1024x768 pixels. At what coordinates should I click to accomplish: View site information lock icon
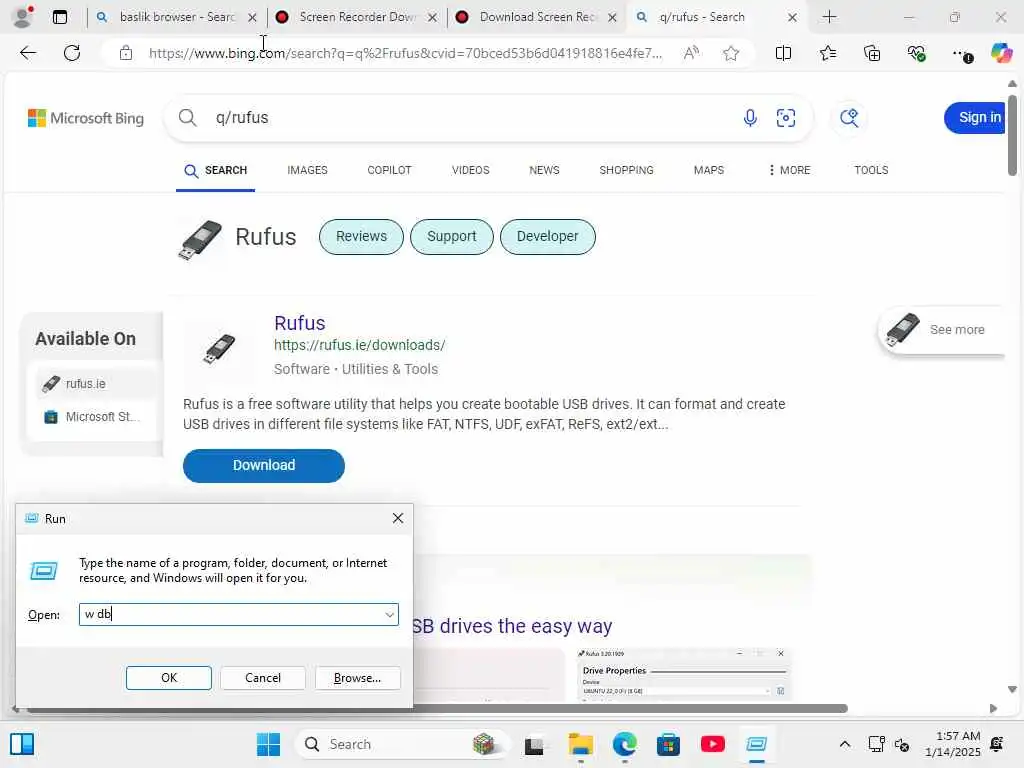tap(126, 53)
